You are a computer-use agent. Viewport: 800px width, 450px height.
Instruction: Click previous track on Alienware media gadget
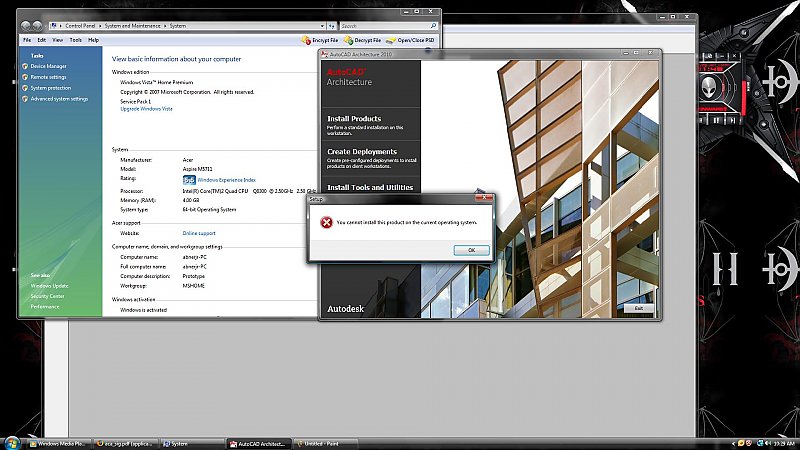coord(703,120)
